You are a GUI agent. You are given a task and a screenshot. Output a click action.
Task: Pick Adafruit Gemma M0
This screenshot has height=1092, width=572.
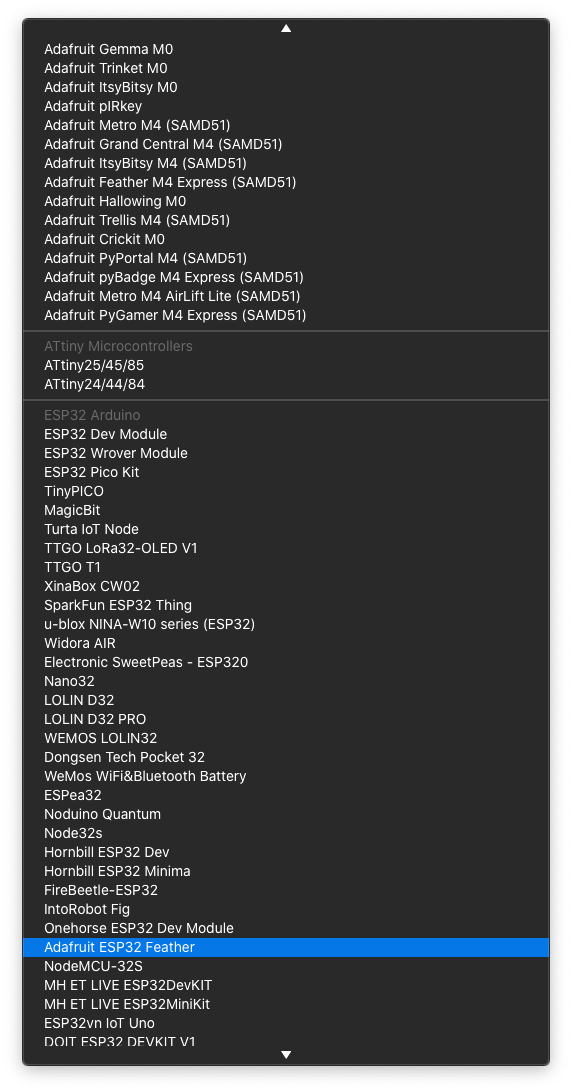coord(286,49)
